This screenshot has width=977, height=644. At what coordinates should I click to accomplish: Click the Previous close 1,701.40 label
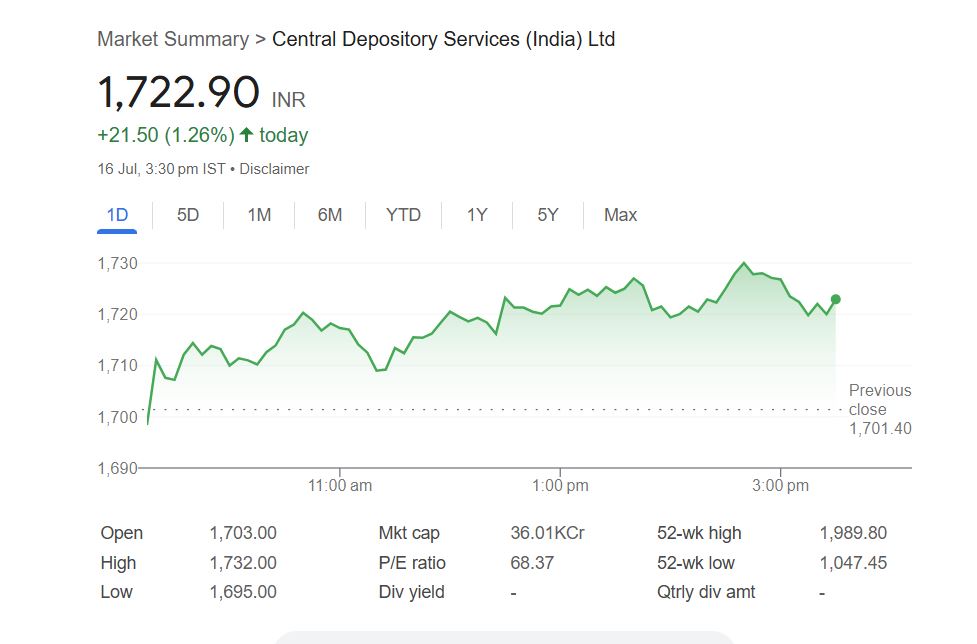[x=880, y=409]
